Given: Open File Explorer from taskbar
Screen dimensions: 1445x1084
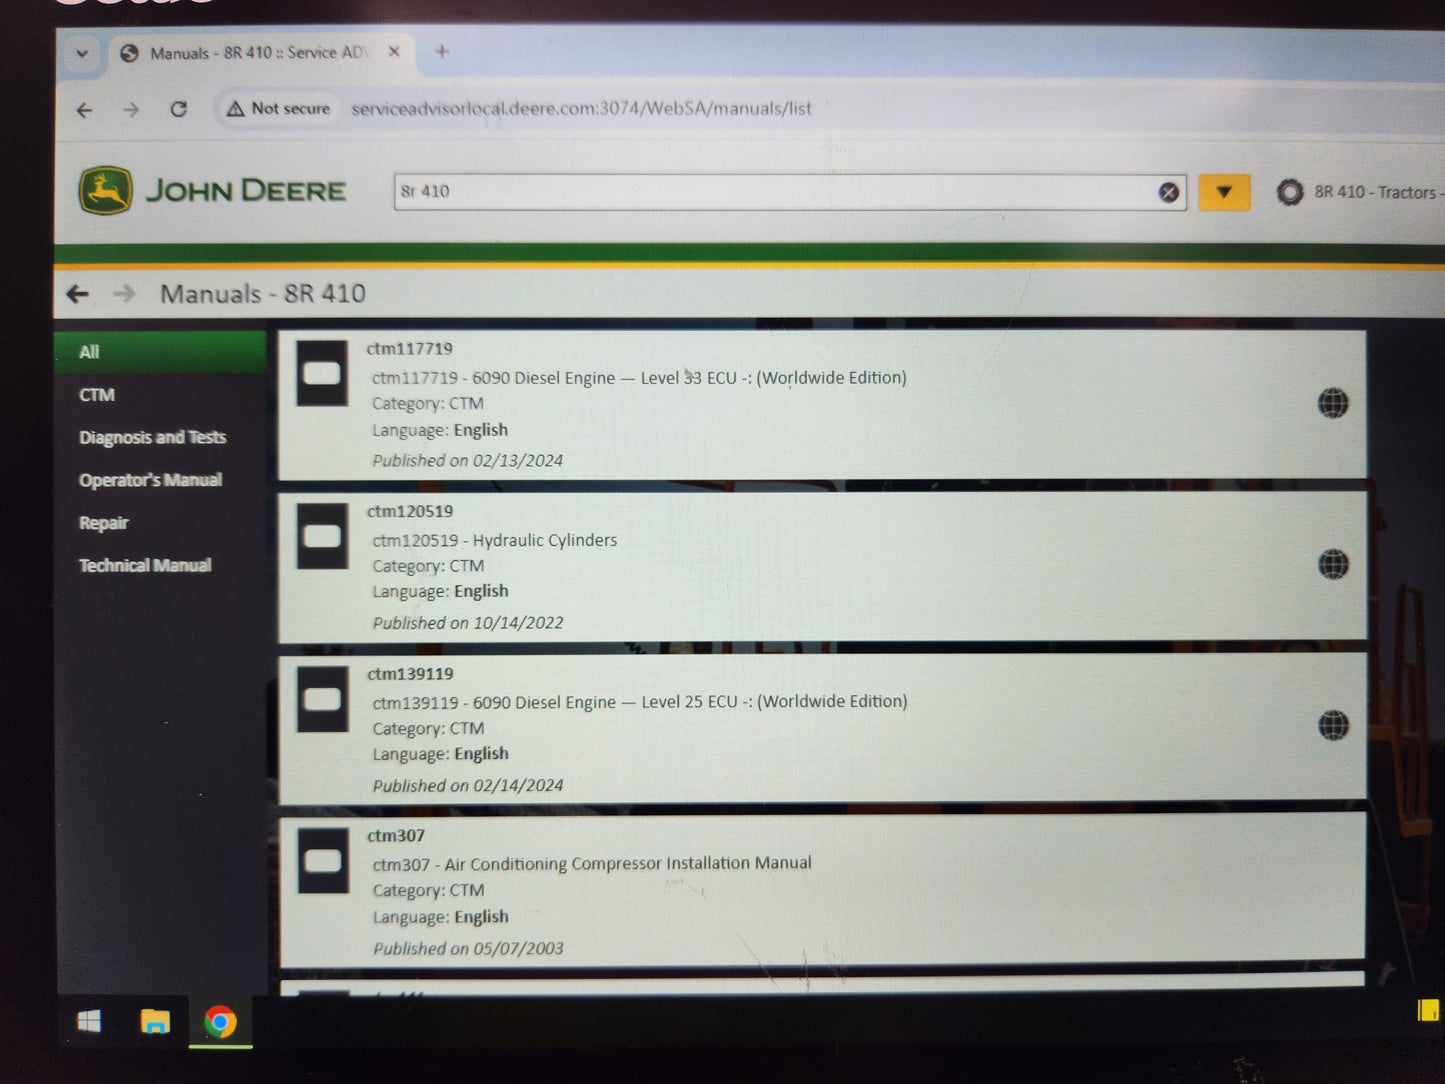Looking at the screenshot, I should 155,1021.
